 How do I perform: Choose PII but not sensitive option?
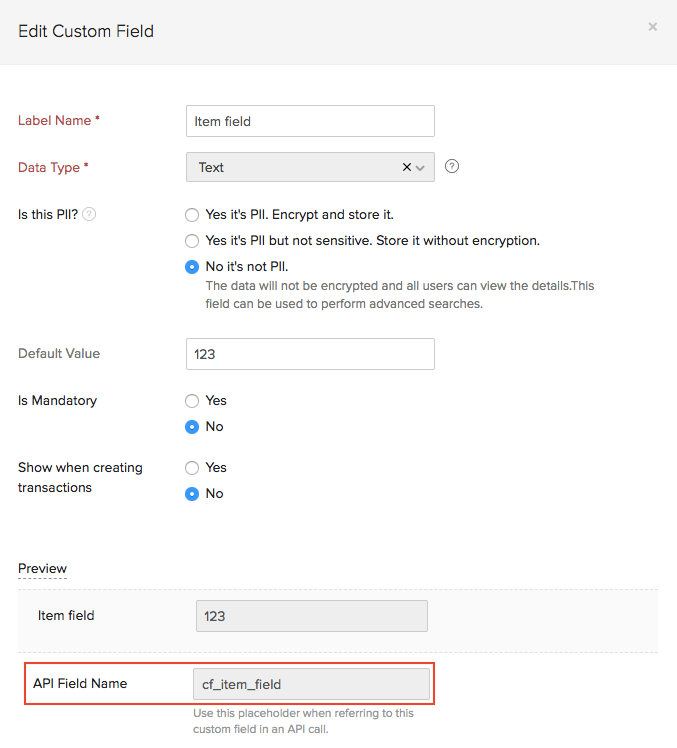[192, 240]
